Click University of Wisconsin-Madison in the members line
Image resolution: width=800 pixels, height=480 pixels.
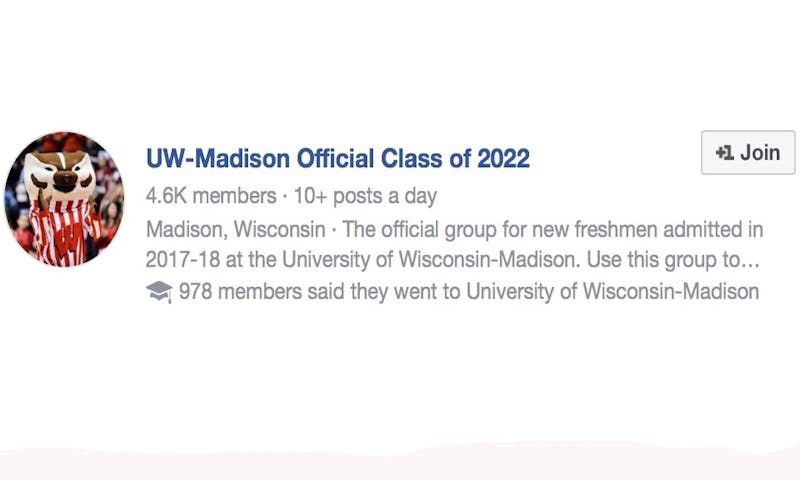click(x=613, y=292)
